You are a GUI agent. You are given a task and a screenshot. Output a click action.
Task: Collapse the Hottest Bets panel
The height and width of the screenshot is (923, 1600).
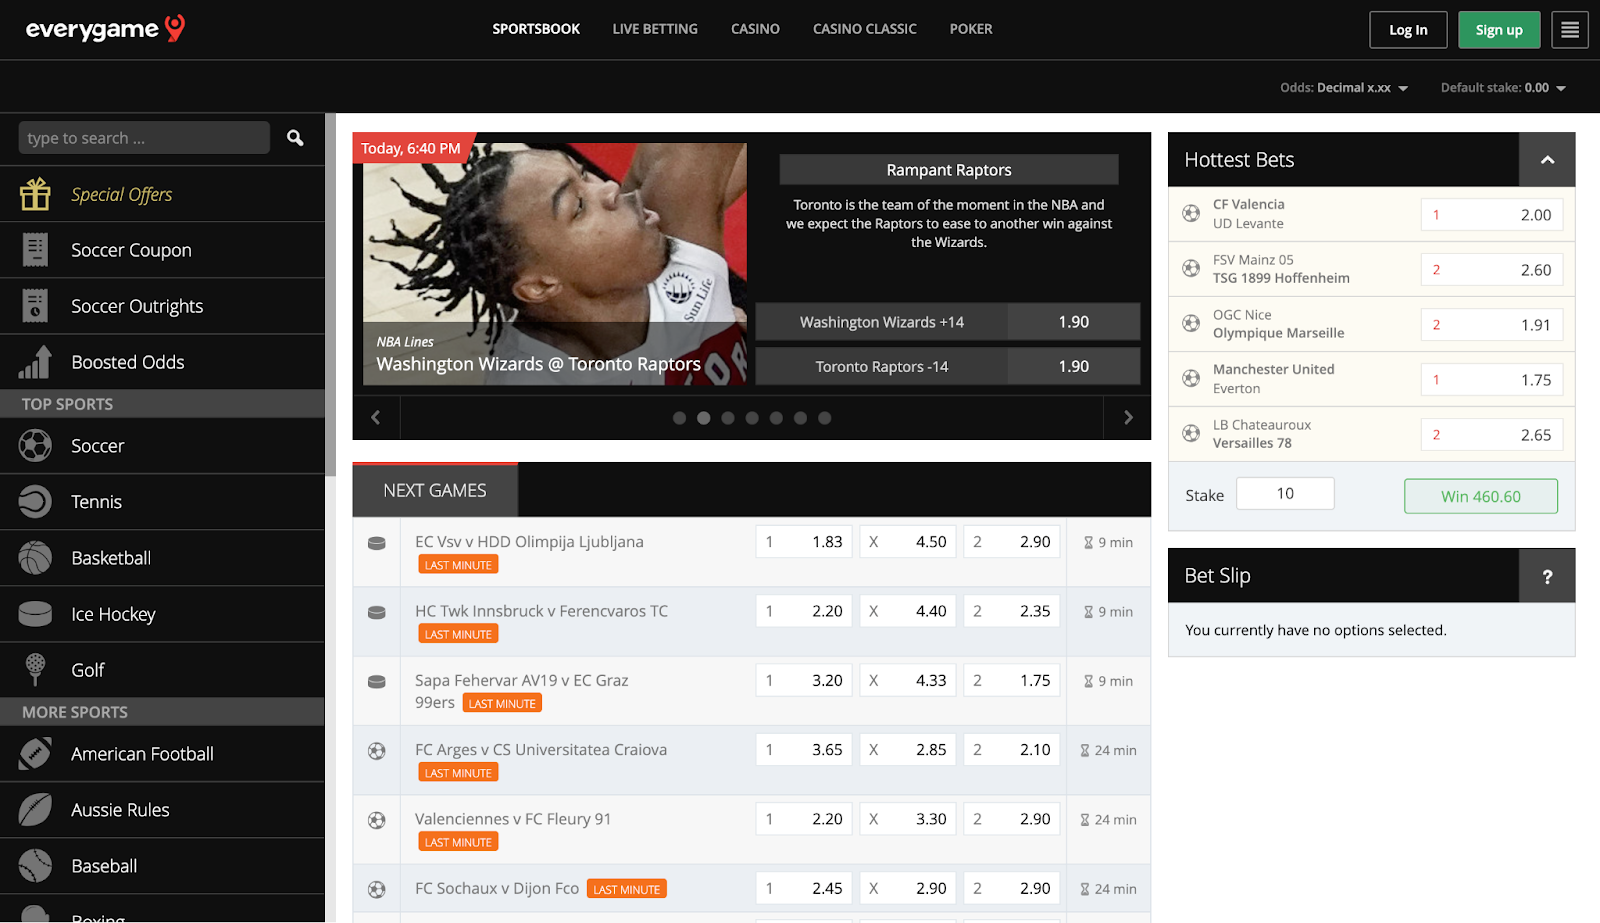1546,160
